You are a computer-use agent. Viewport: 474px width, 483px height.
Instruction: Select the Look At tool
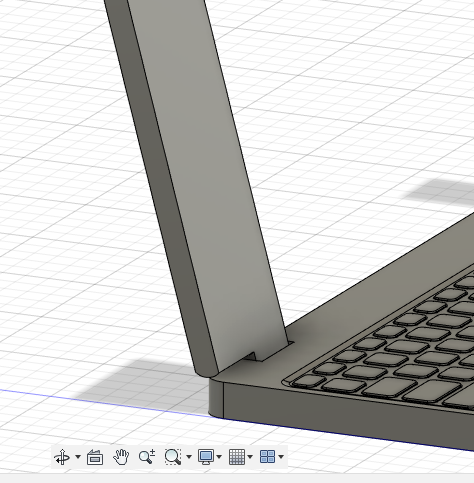tap(95, 457)
